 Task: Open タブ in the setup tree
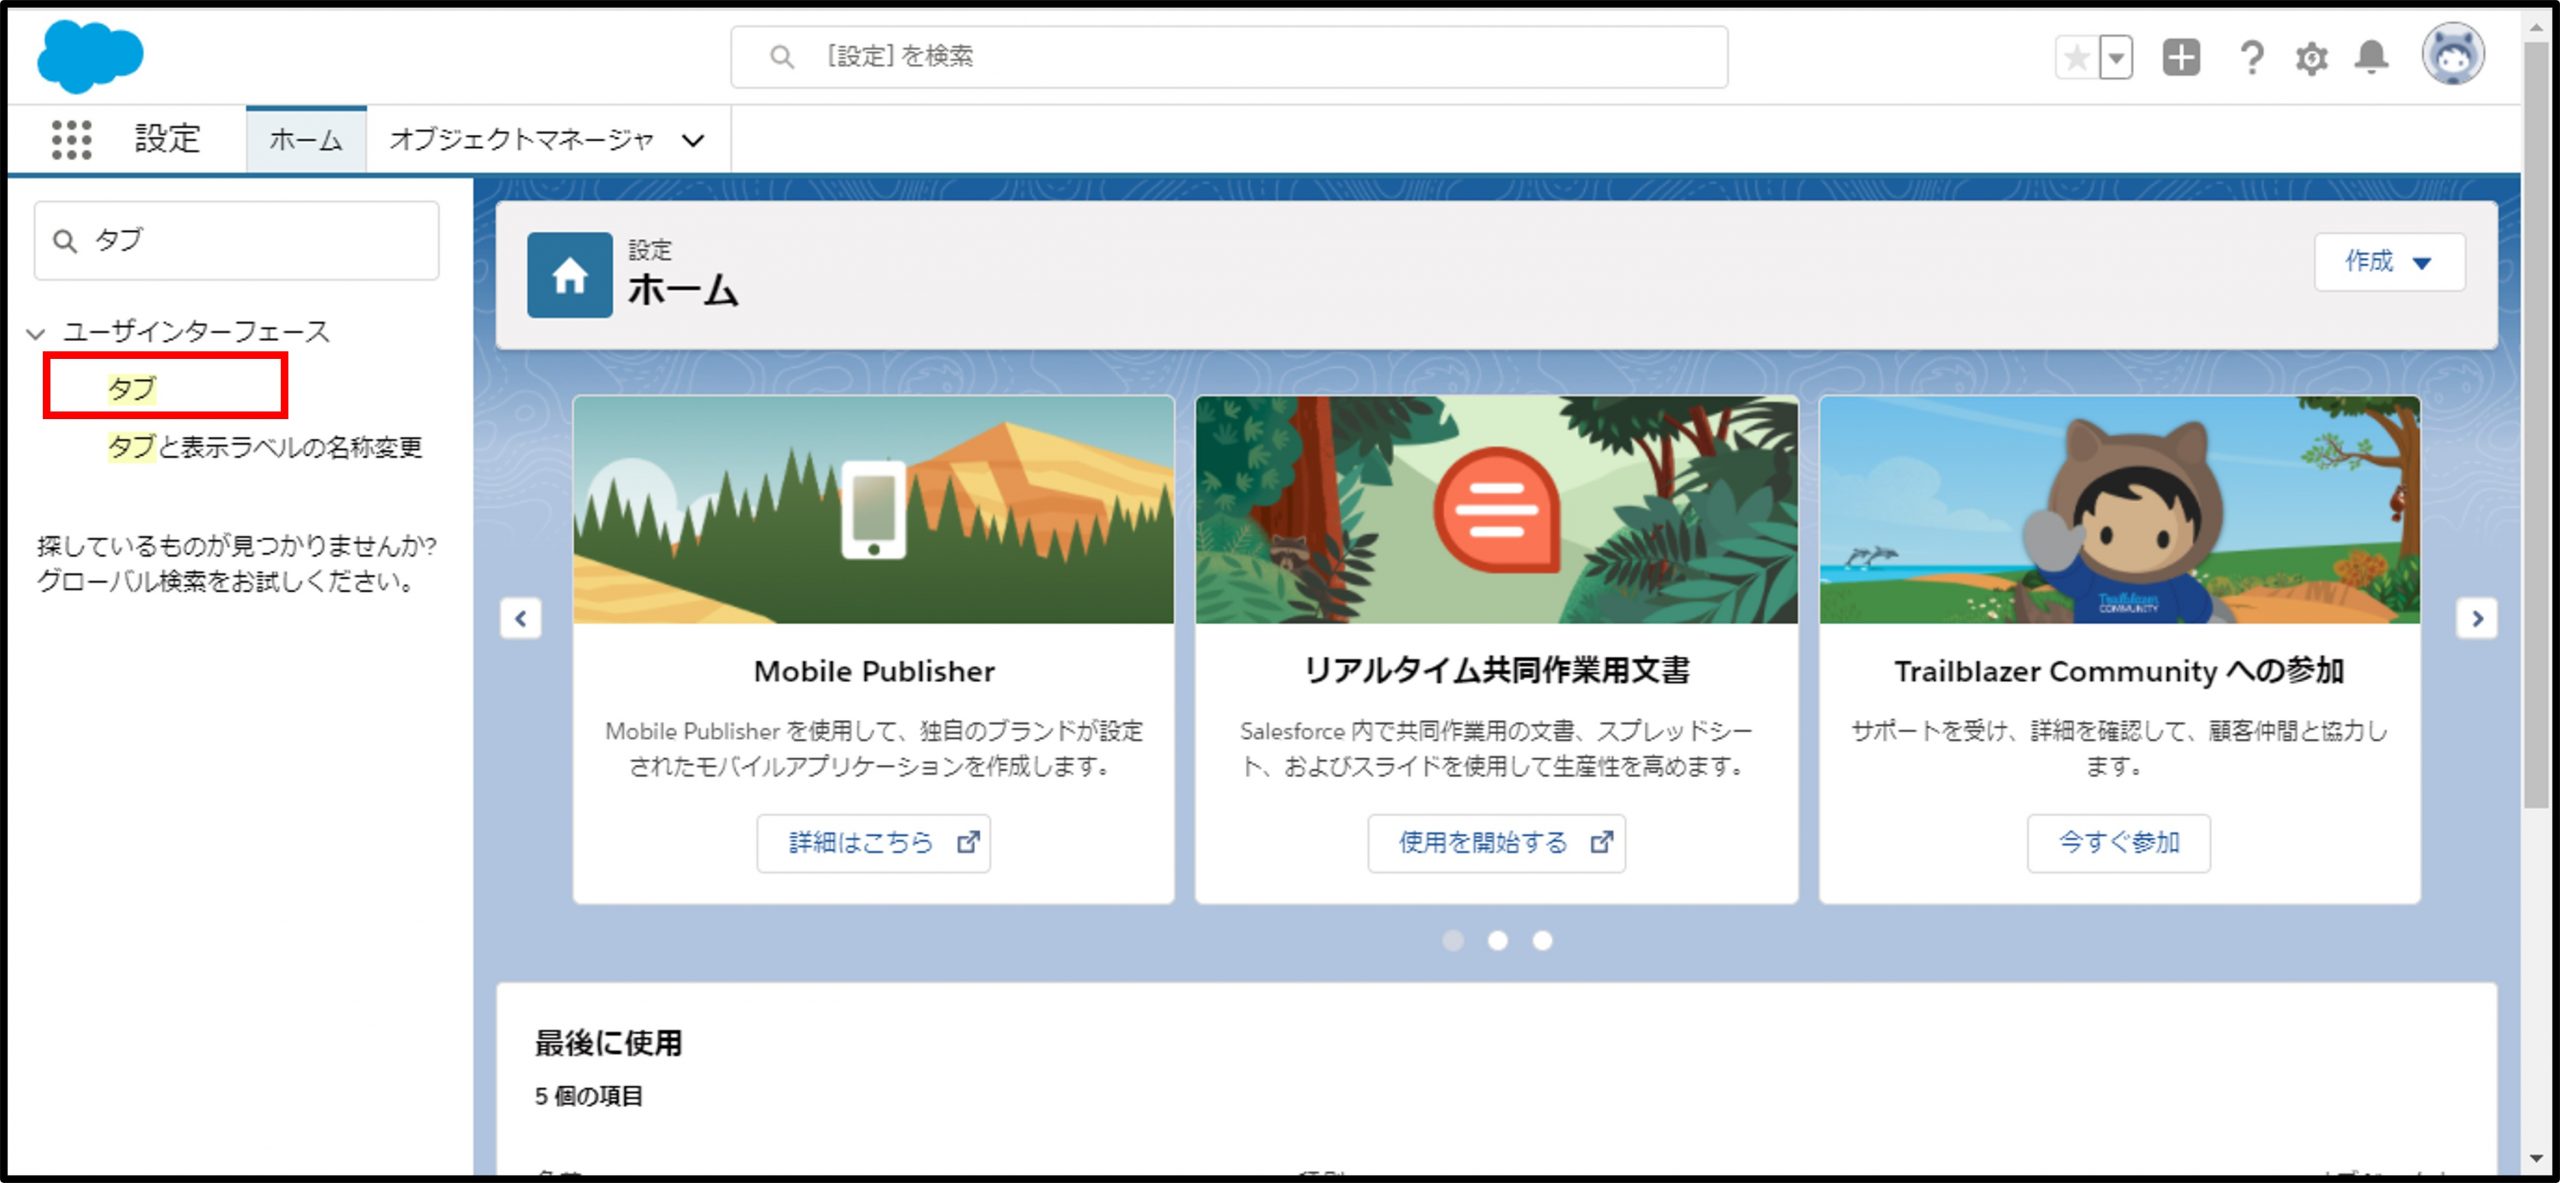point(132,387)
